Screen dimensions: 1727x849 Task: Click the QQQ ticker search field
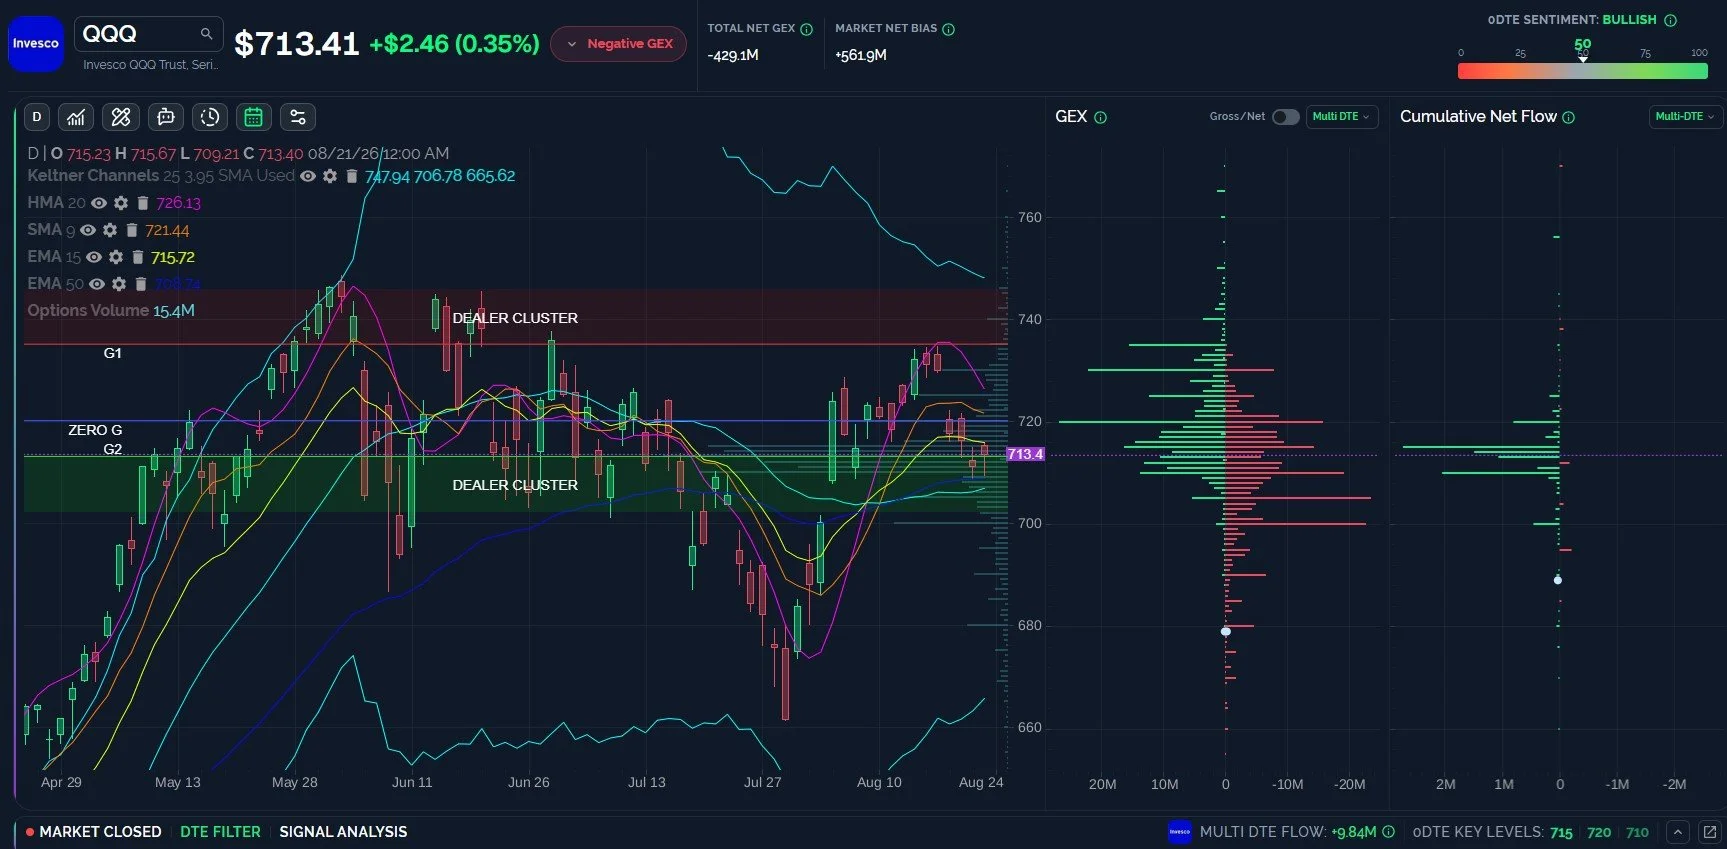point(147,34)
